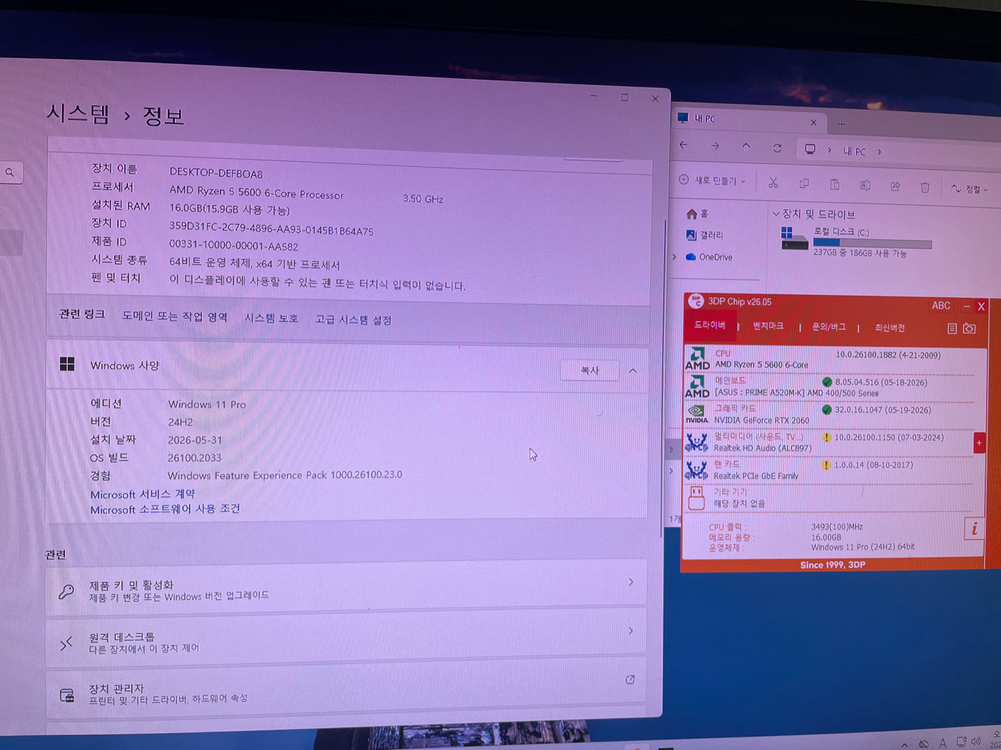Click the 3DP Chip camera screenshot icon

tap(969, 328)
